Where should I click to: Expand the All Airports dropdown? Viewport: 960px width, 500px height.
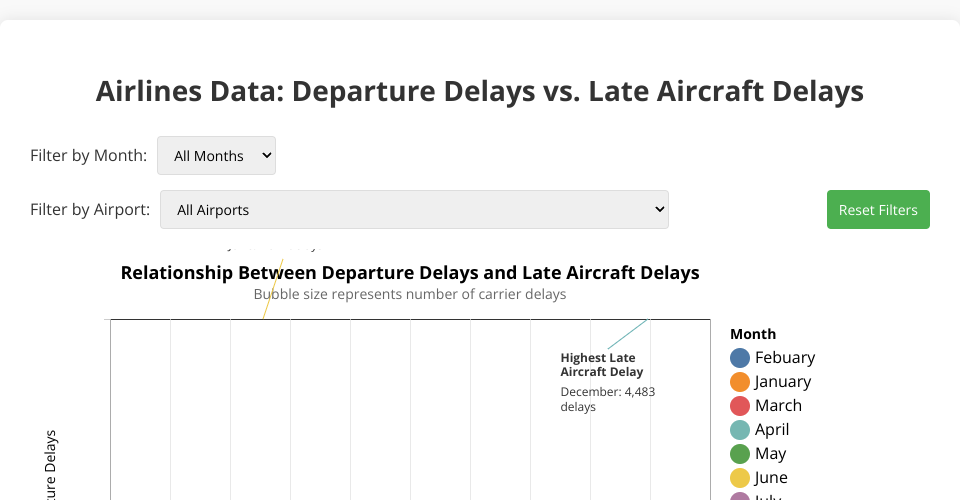(414, 210)
